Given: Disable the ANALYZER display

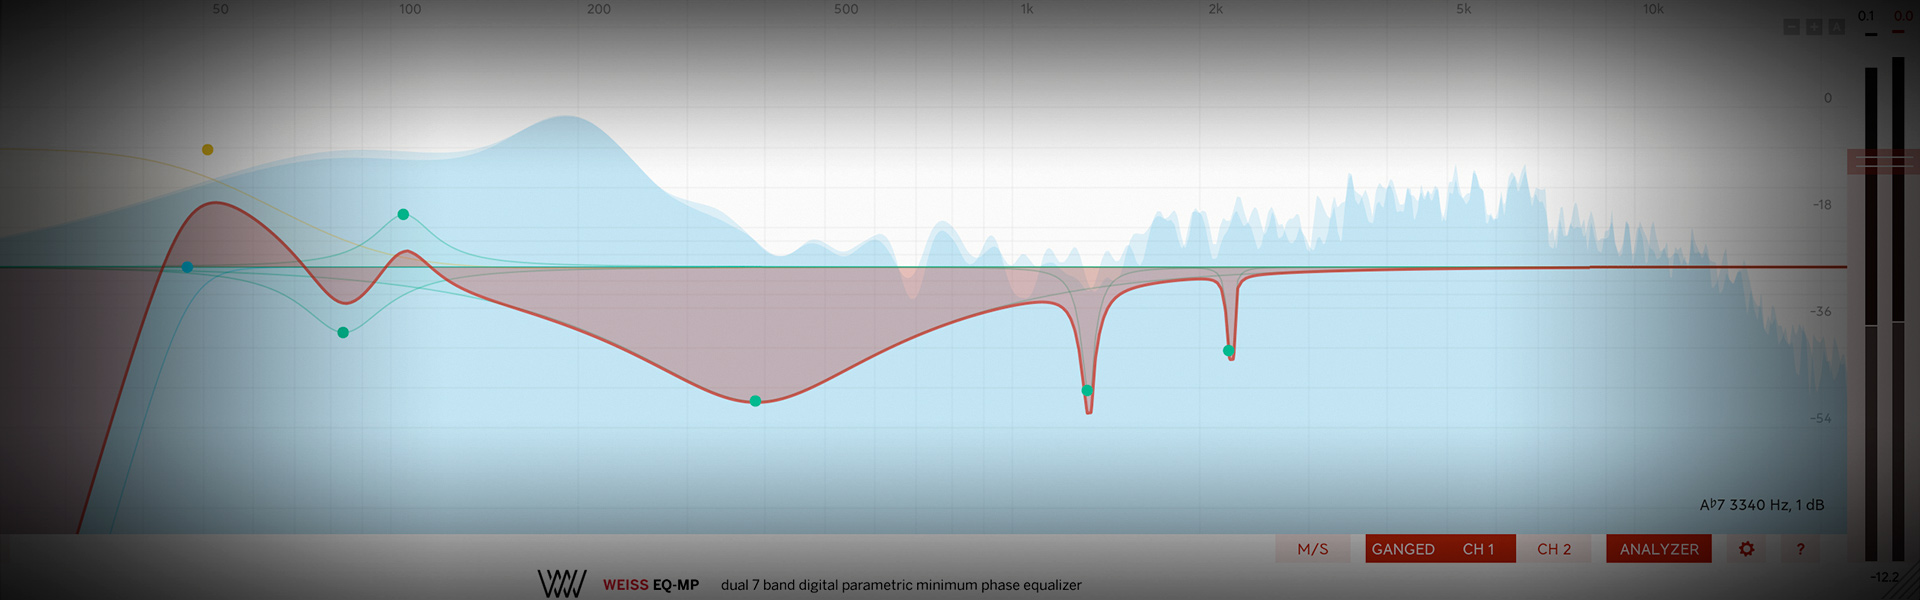Looking at the screenshot, I should pyautogui.click(x=1658, y=549).
